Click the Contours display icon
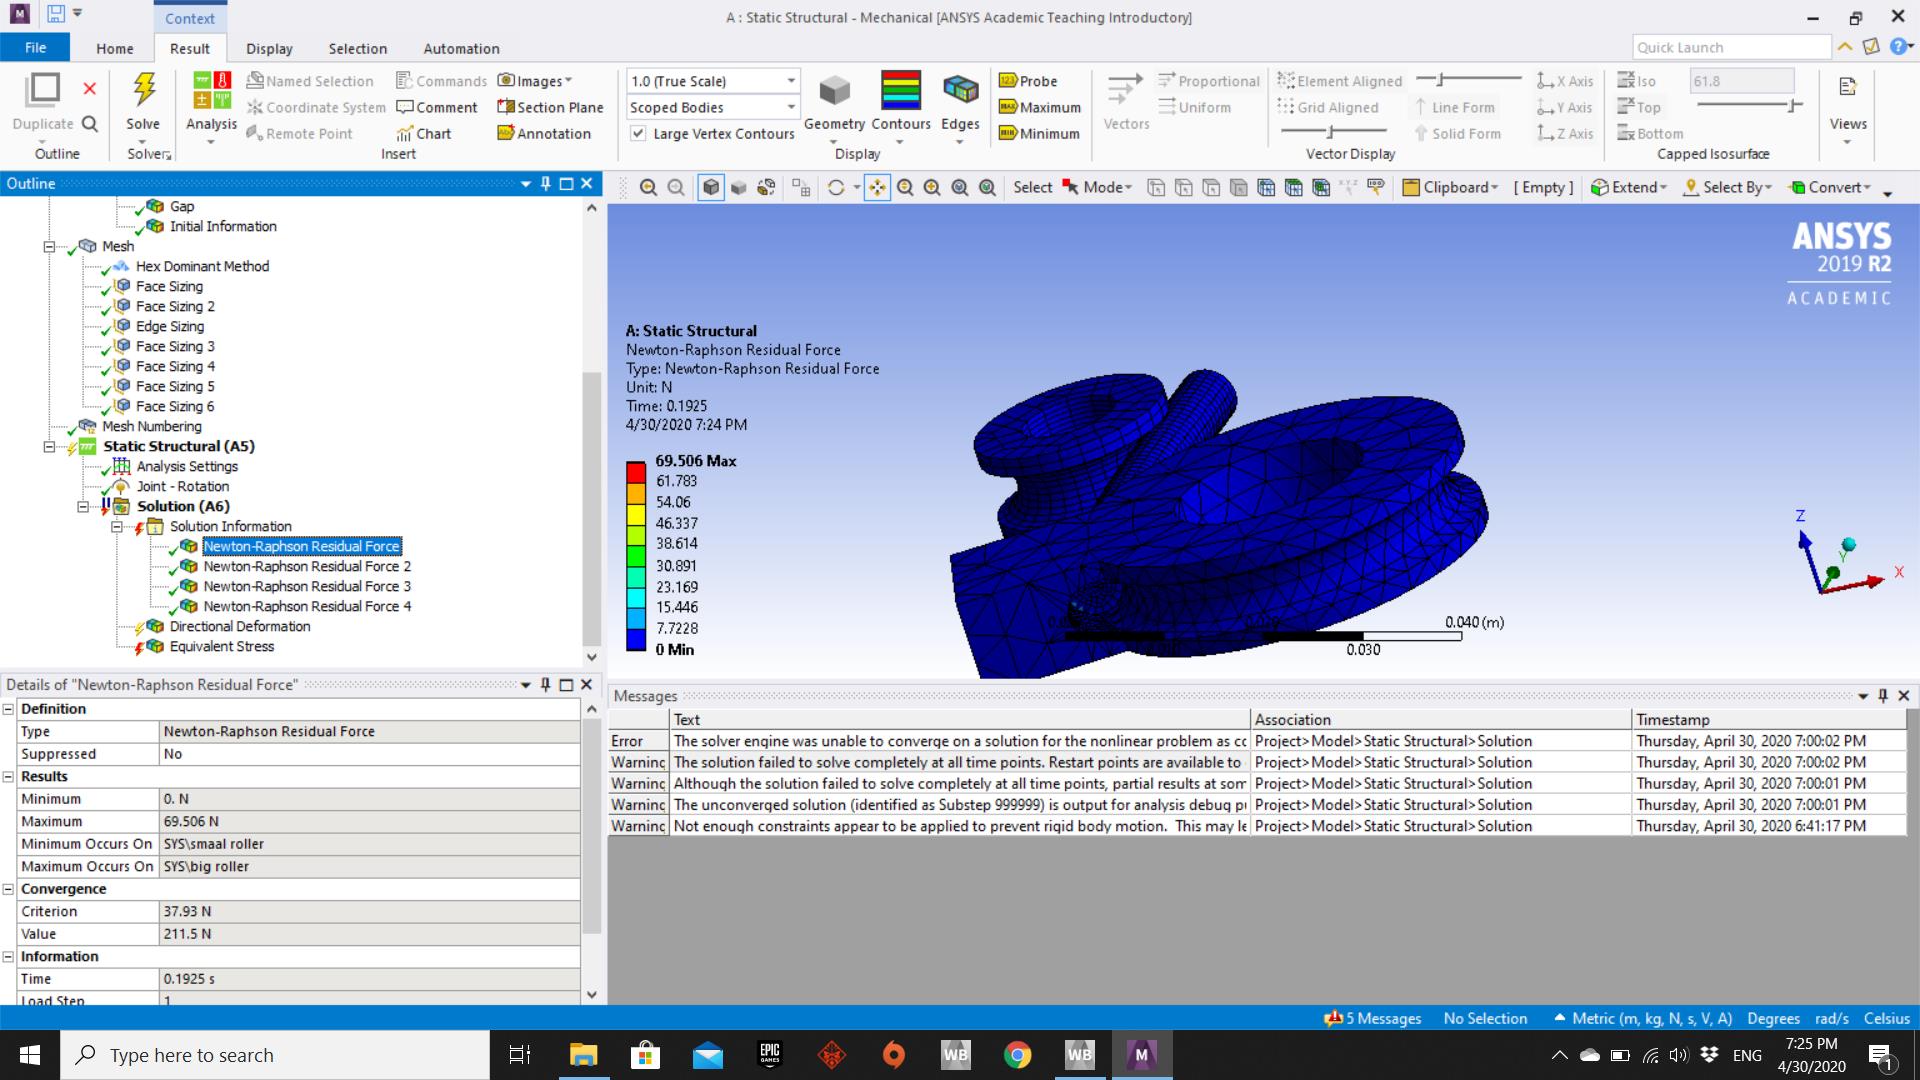1920x1080 pixels. click(900, 90)
